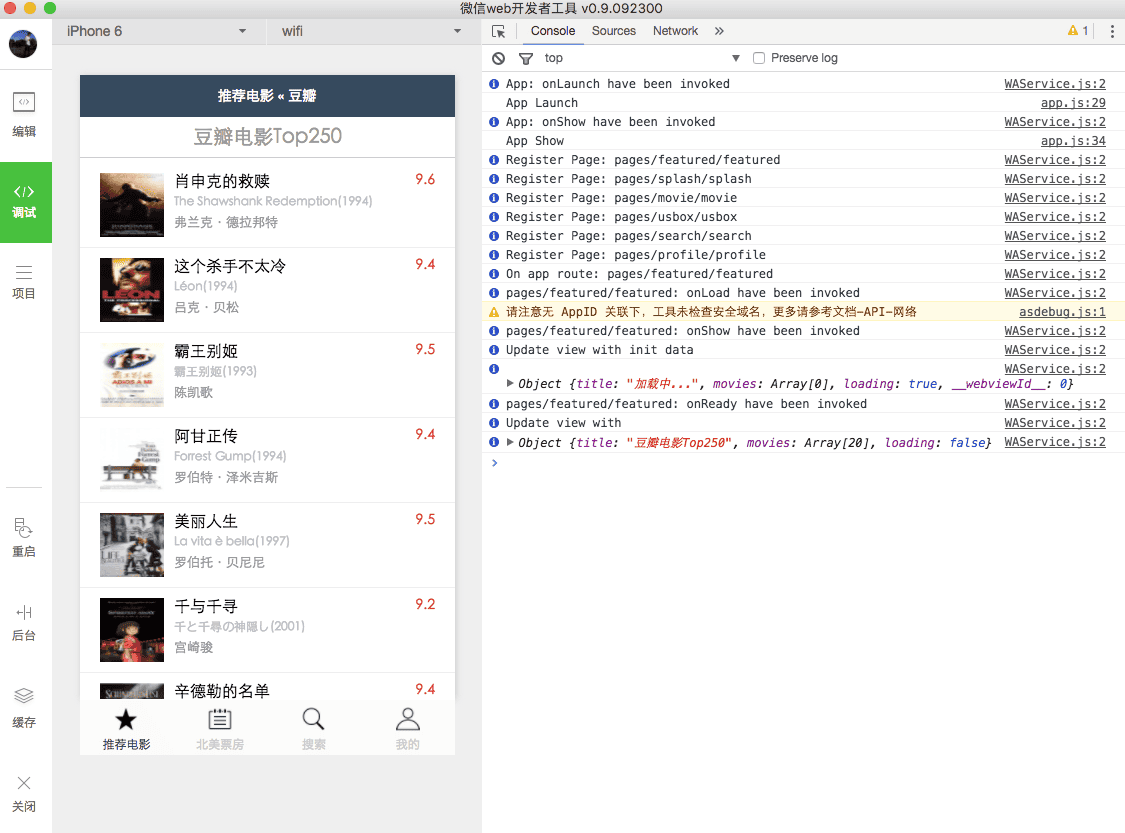Select the 辛德勒的名单 movie title
This screenshot has width=1125, height=833.
[222, 691]
